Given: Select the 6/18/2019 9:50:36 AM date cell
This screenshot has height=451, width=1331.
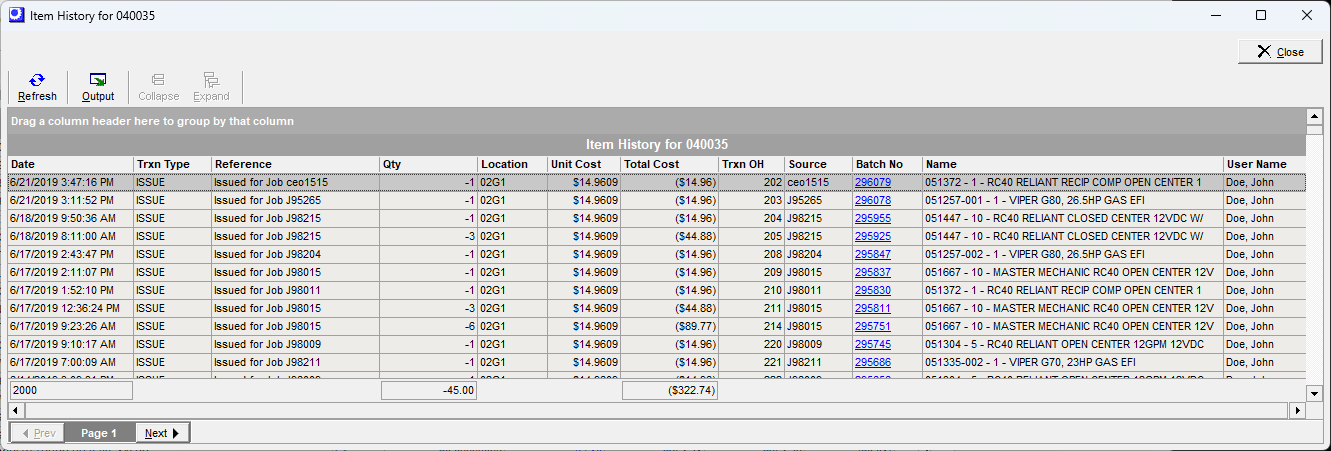Looking at the screenshot, I should (70, 218).
